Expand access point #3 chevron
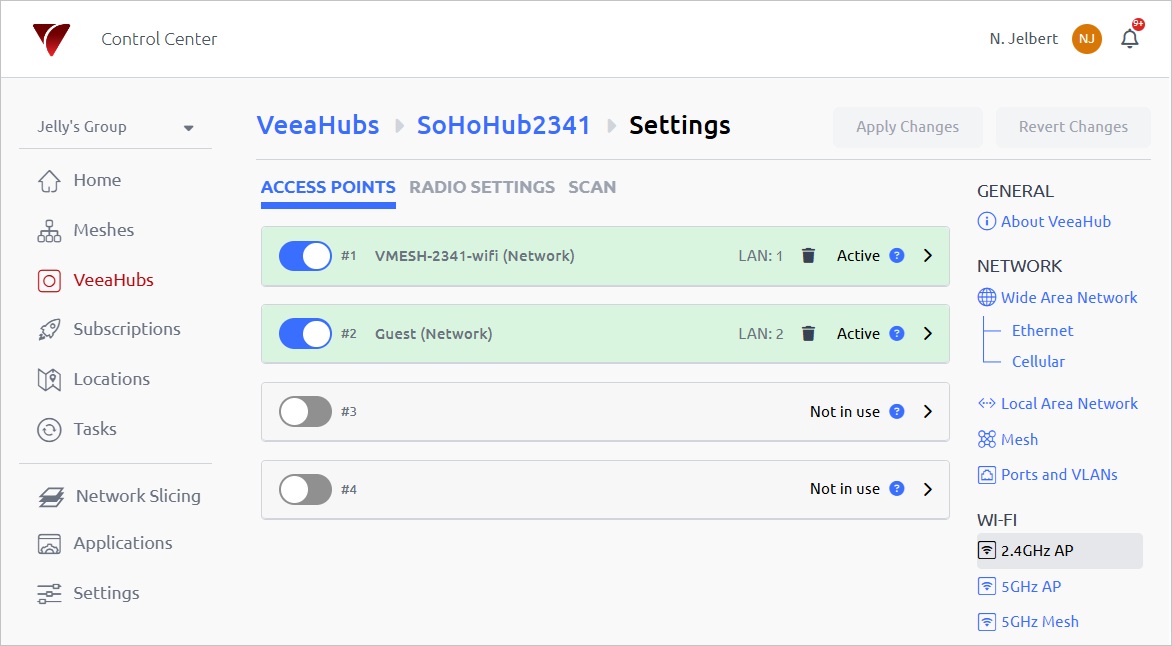The width and height of the screenshot is (1172, 646). pos(928,411)
